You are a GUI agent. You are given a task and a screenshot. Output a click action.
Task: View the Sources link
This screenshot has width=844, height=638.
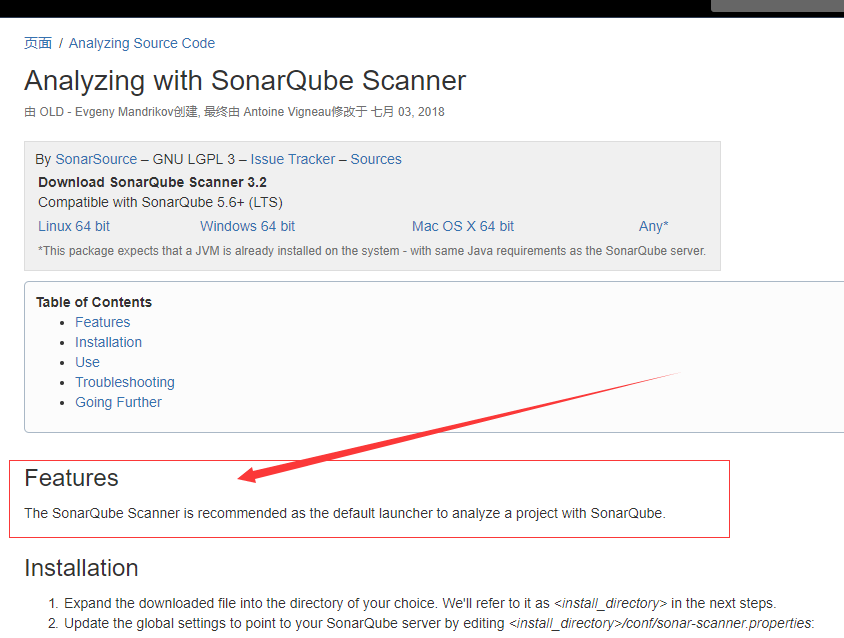click(376, 159)
